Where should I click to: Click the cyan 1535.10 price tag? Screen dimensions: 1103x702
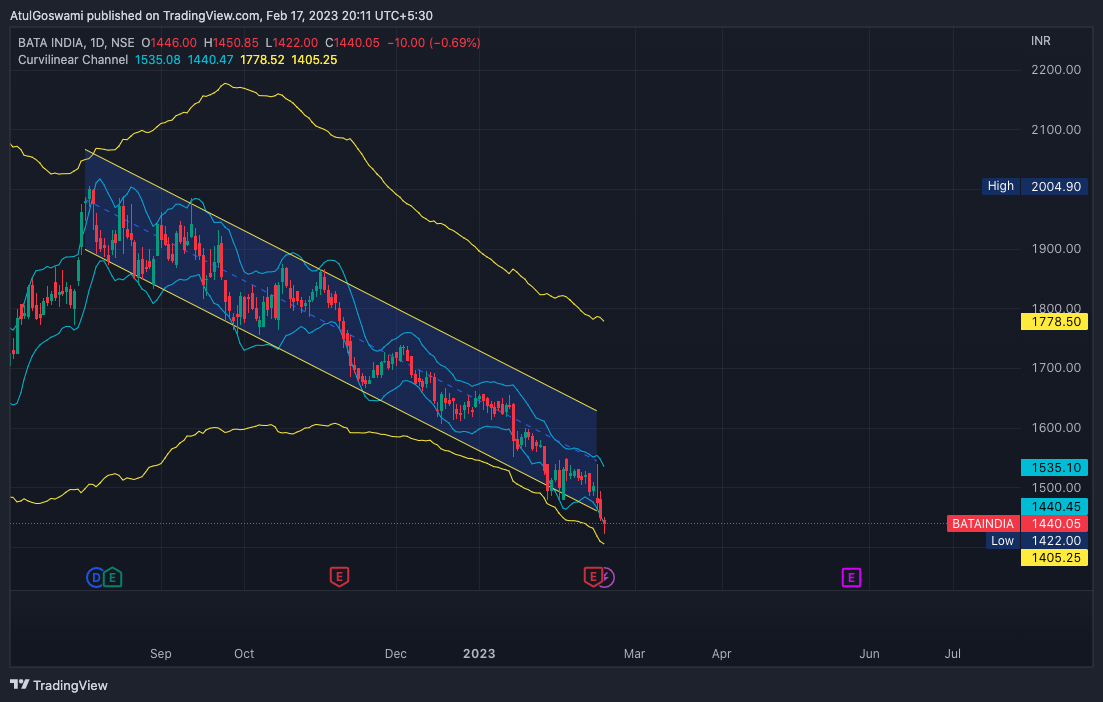1054,468
